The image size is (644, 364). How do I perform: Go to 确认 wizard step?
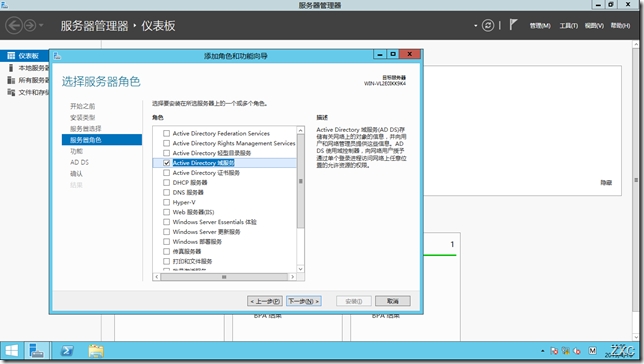(76, 173)
